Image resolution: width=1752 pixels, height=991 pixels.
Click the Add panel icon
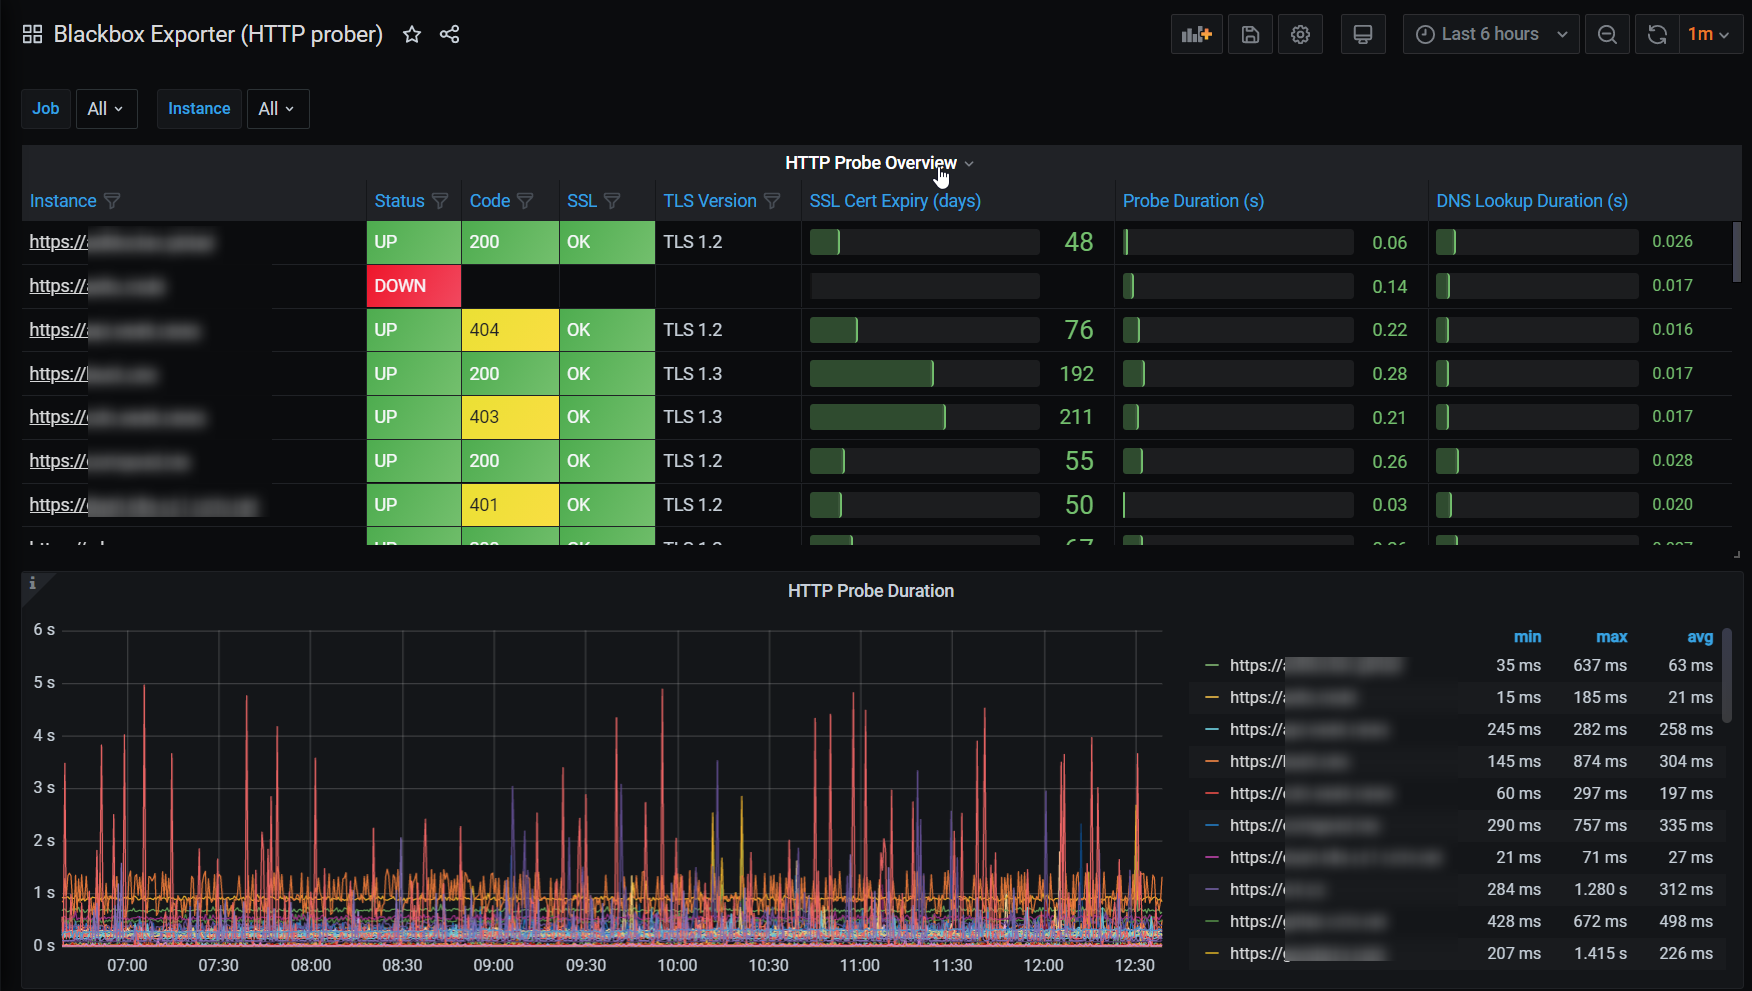tap(1196, 34)
